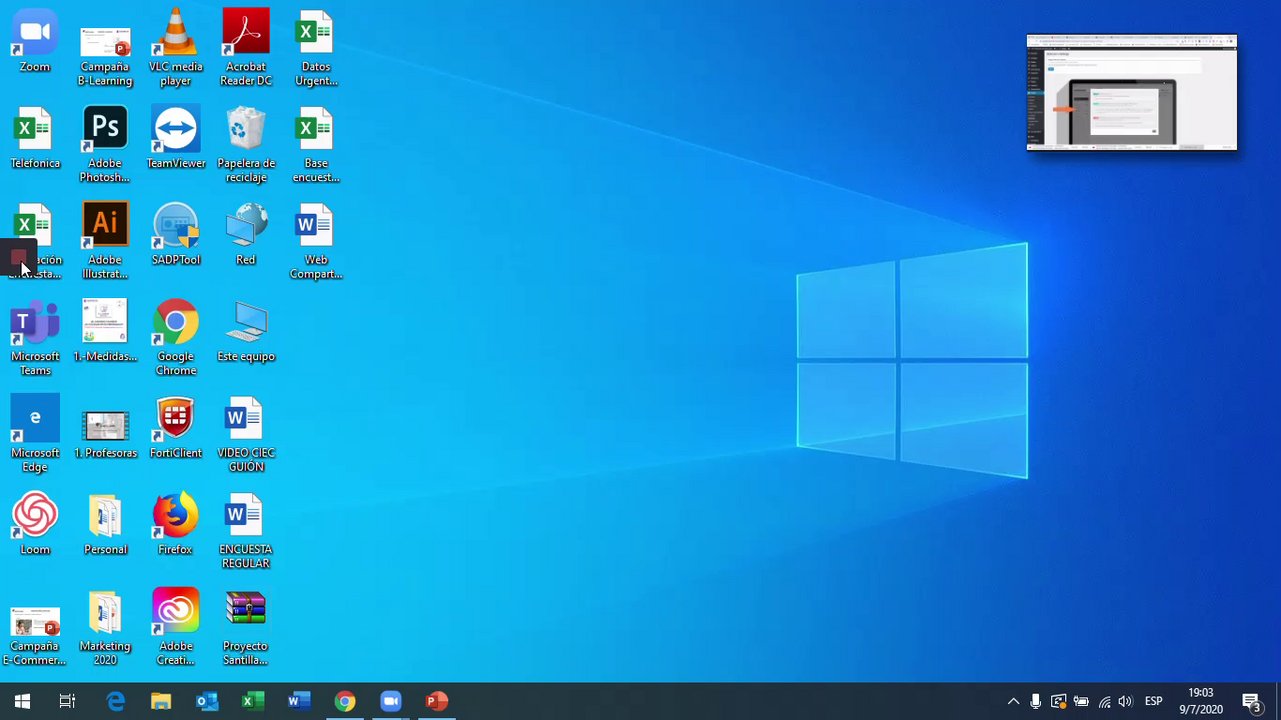Launch Google Chrome from desktop
The height and width of the screenshot is (720, 1281).
[176, 338]
